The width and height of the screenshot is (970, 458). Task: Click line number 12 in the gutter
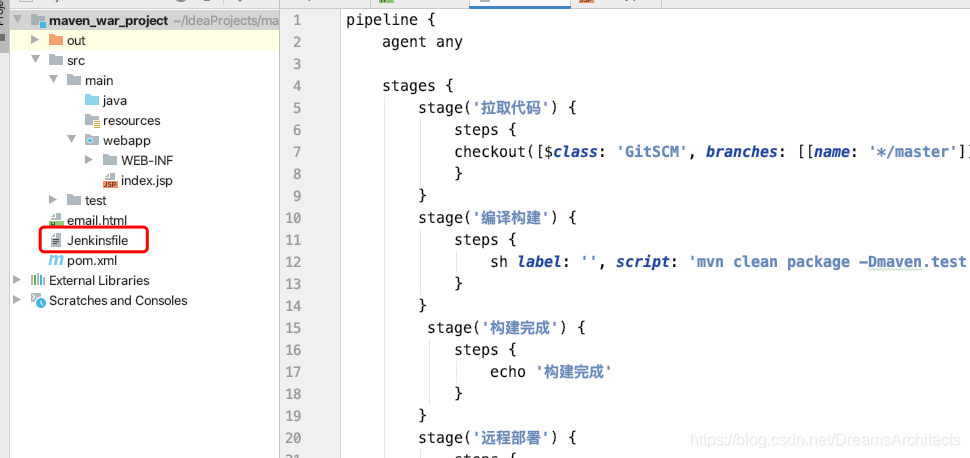click(293, 262)
